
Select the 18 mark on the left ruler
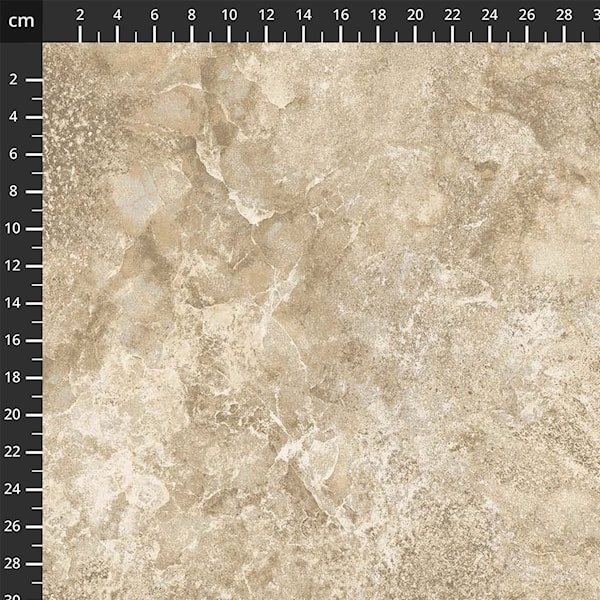pos(15,378)
